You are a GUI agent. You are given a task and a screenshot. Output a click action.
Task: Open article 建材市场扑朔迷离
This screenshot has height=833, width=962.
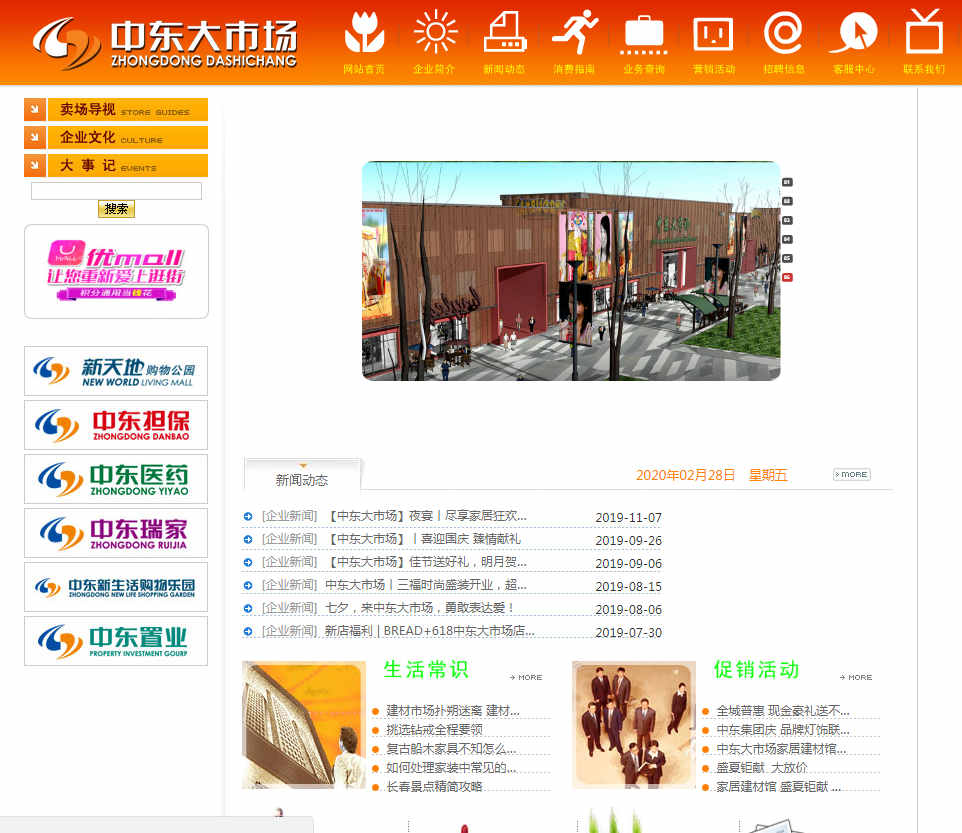coord(453,711)
